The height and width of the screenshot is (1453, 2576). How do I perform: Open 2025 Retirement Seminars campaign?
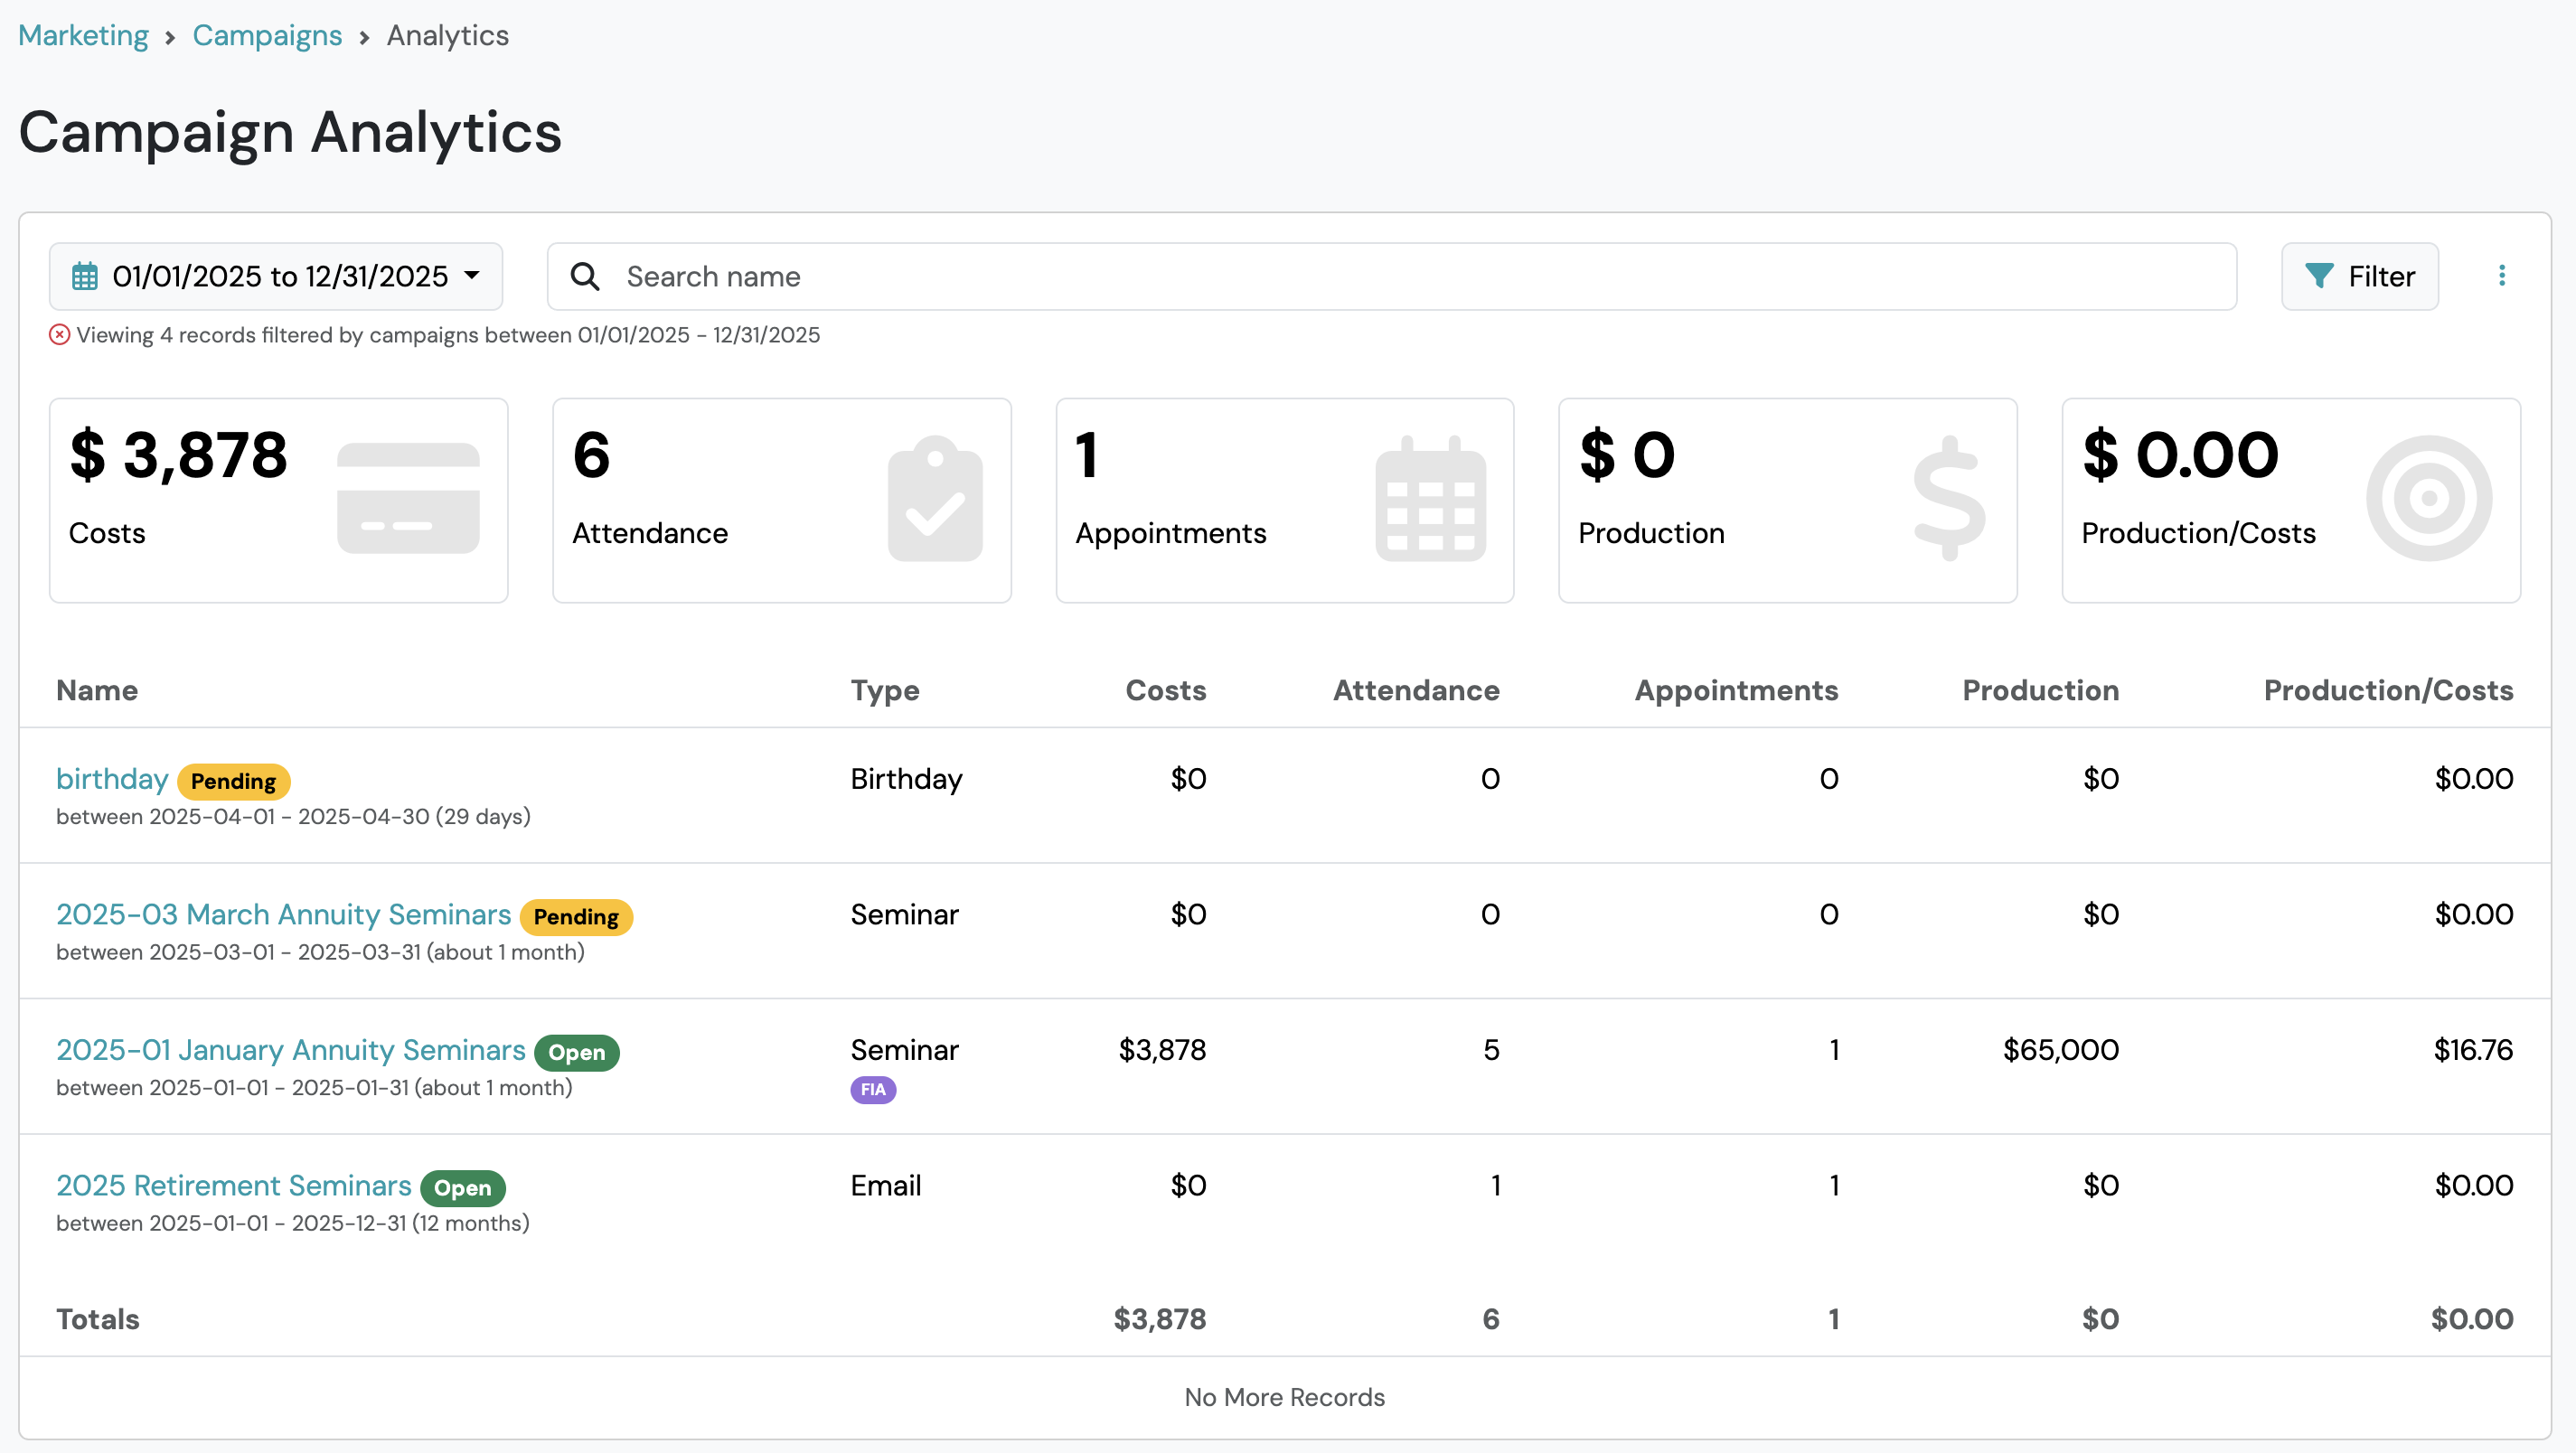[x=233, y=1185]
